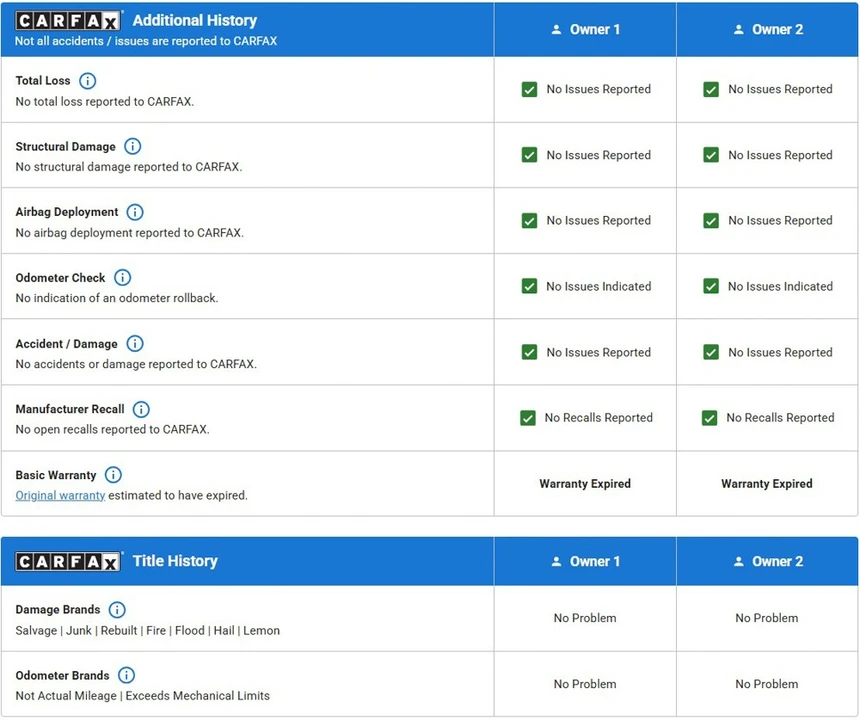Open the Odometer Brands info icon
The image size is (860, 720).
pyautogui.click(x=127, y=675)
